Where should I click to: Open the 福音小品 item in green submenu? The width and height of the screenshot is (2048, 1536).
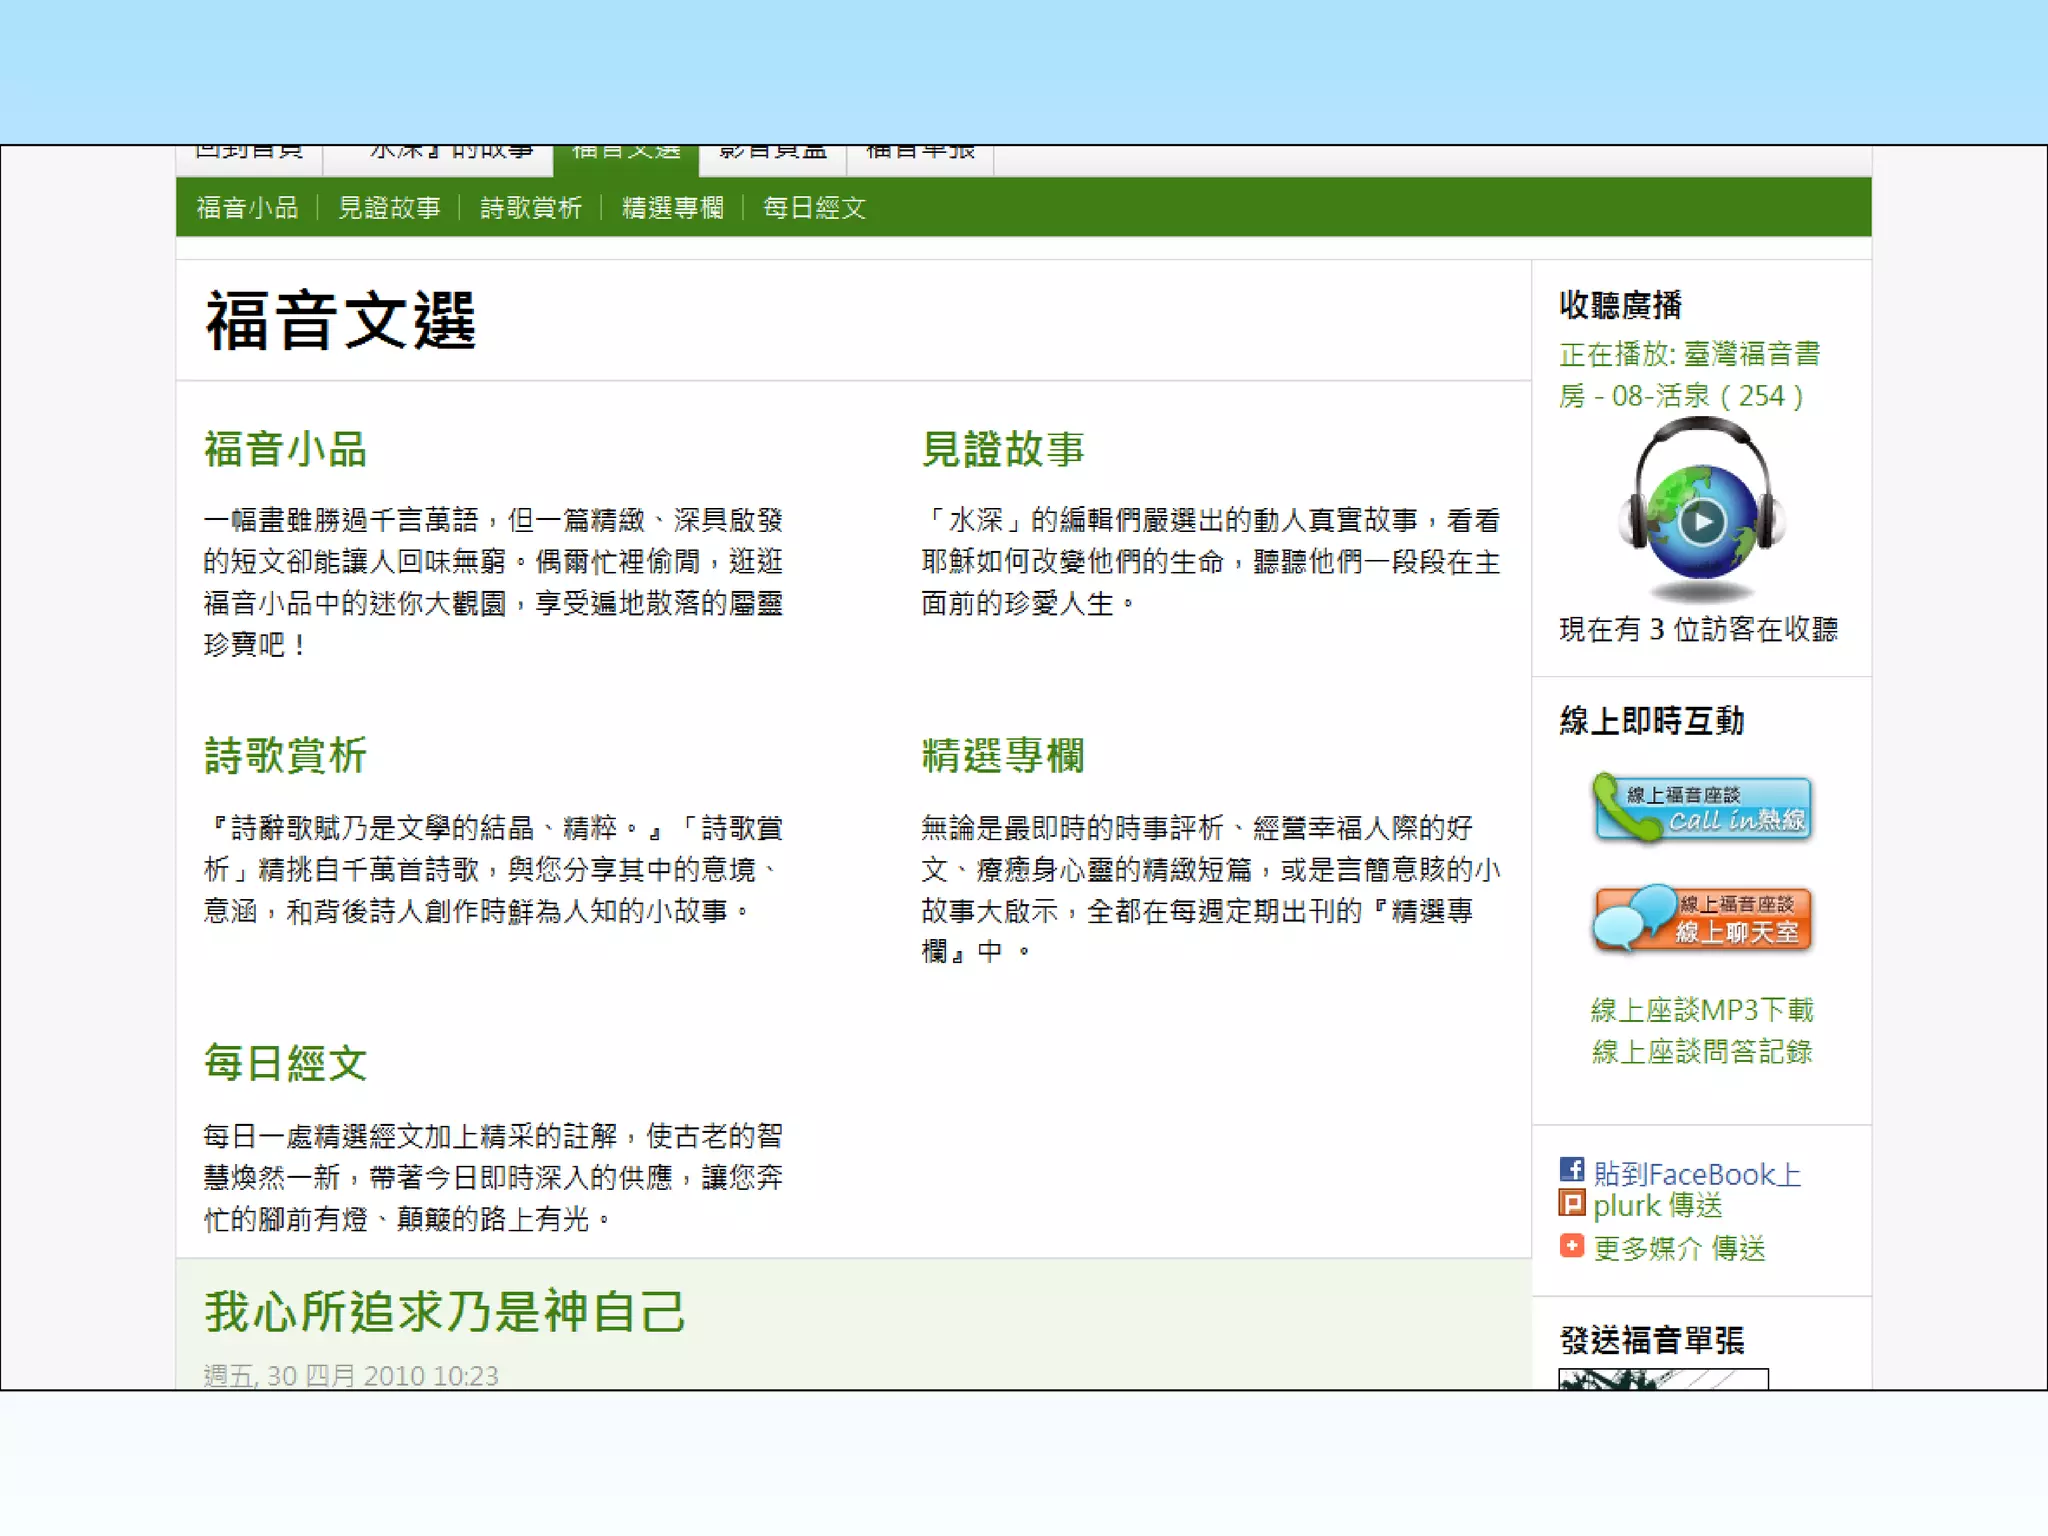pos(247,208)
